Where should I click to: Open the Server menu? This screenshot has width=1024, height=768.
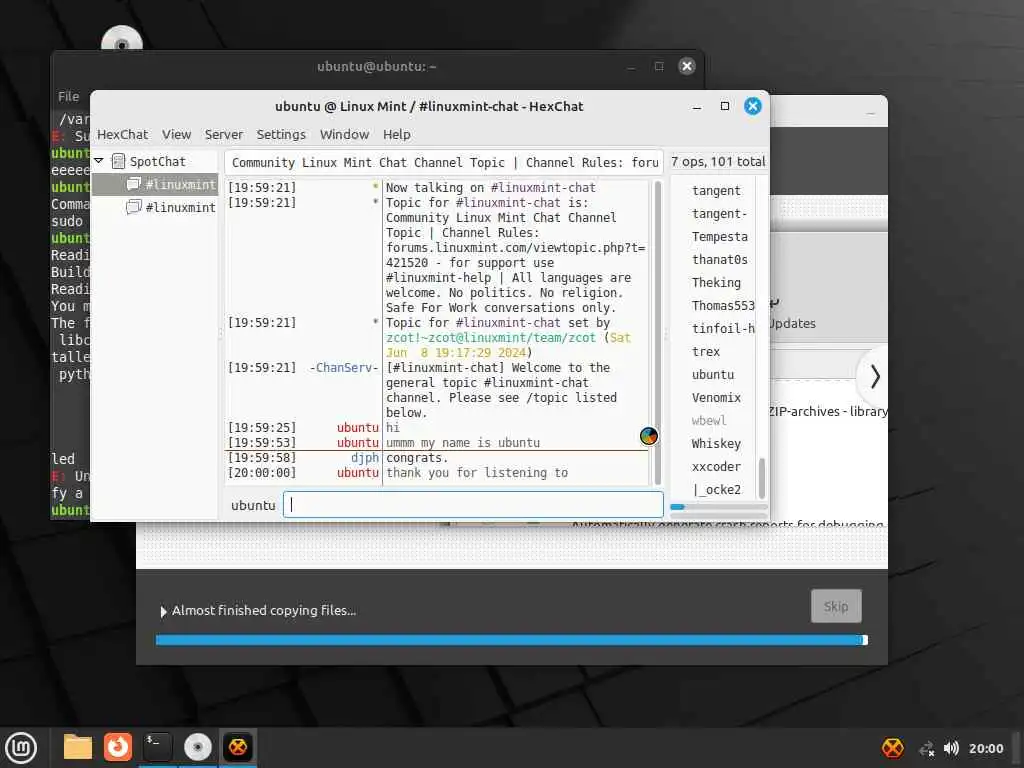click(223, 135)
